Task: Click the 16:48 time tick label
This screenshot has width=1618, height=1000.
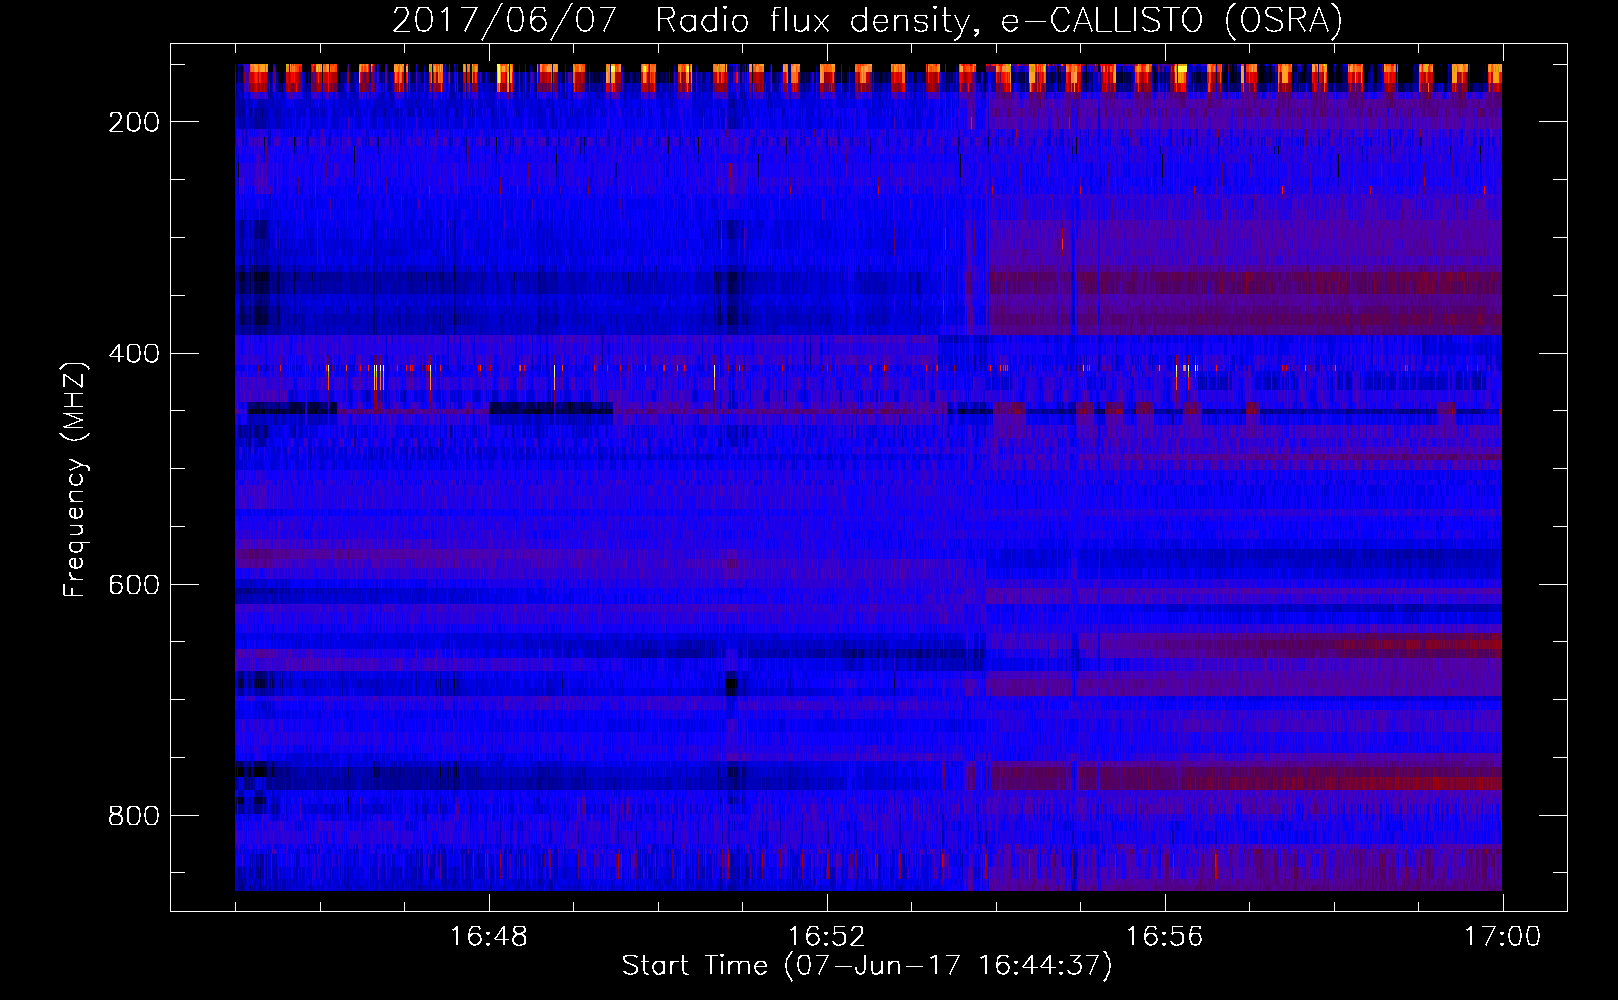Action: 489,937
